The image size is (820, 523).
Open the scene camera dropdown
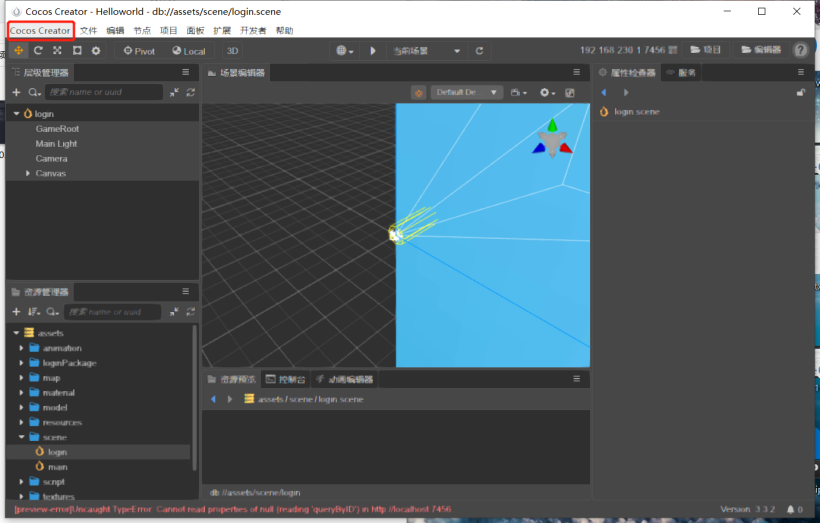point(519,93)
